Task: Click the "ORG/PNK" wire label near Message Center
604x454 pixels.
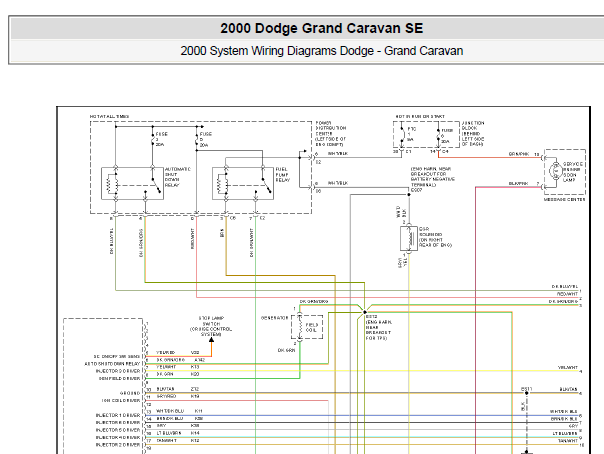Action: click(518, 154)
